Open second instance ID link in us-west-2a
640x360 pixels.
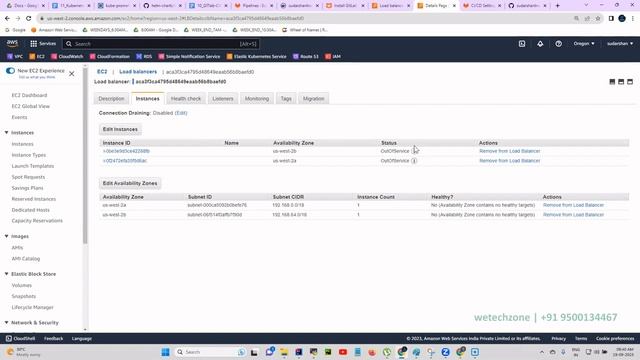[125, 161]
